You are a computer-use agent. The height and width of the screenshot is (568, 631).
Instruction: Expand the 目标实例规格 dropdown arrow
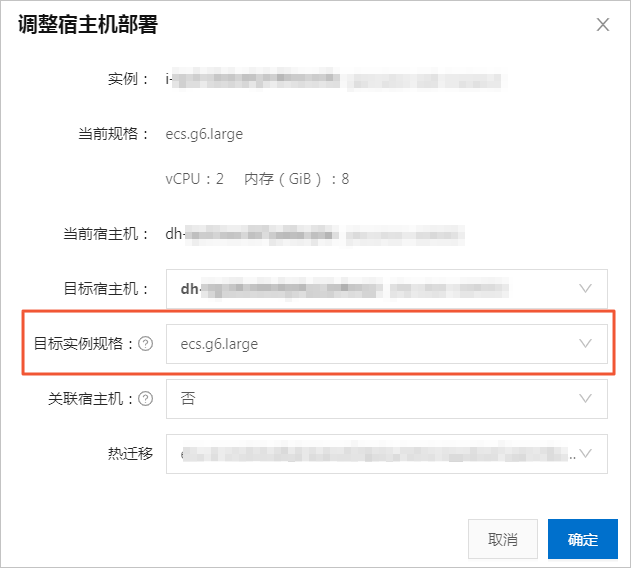click(585, 343)
